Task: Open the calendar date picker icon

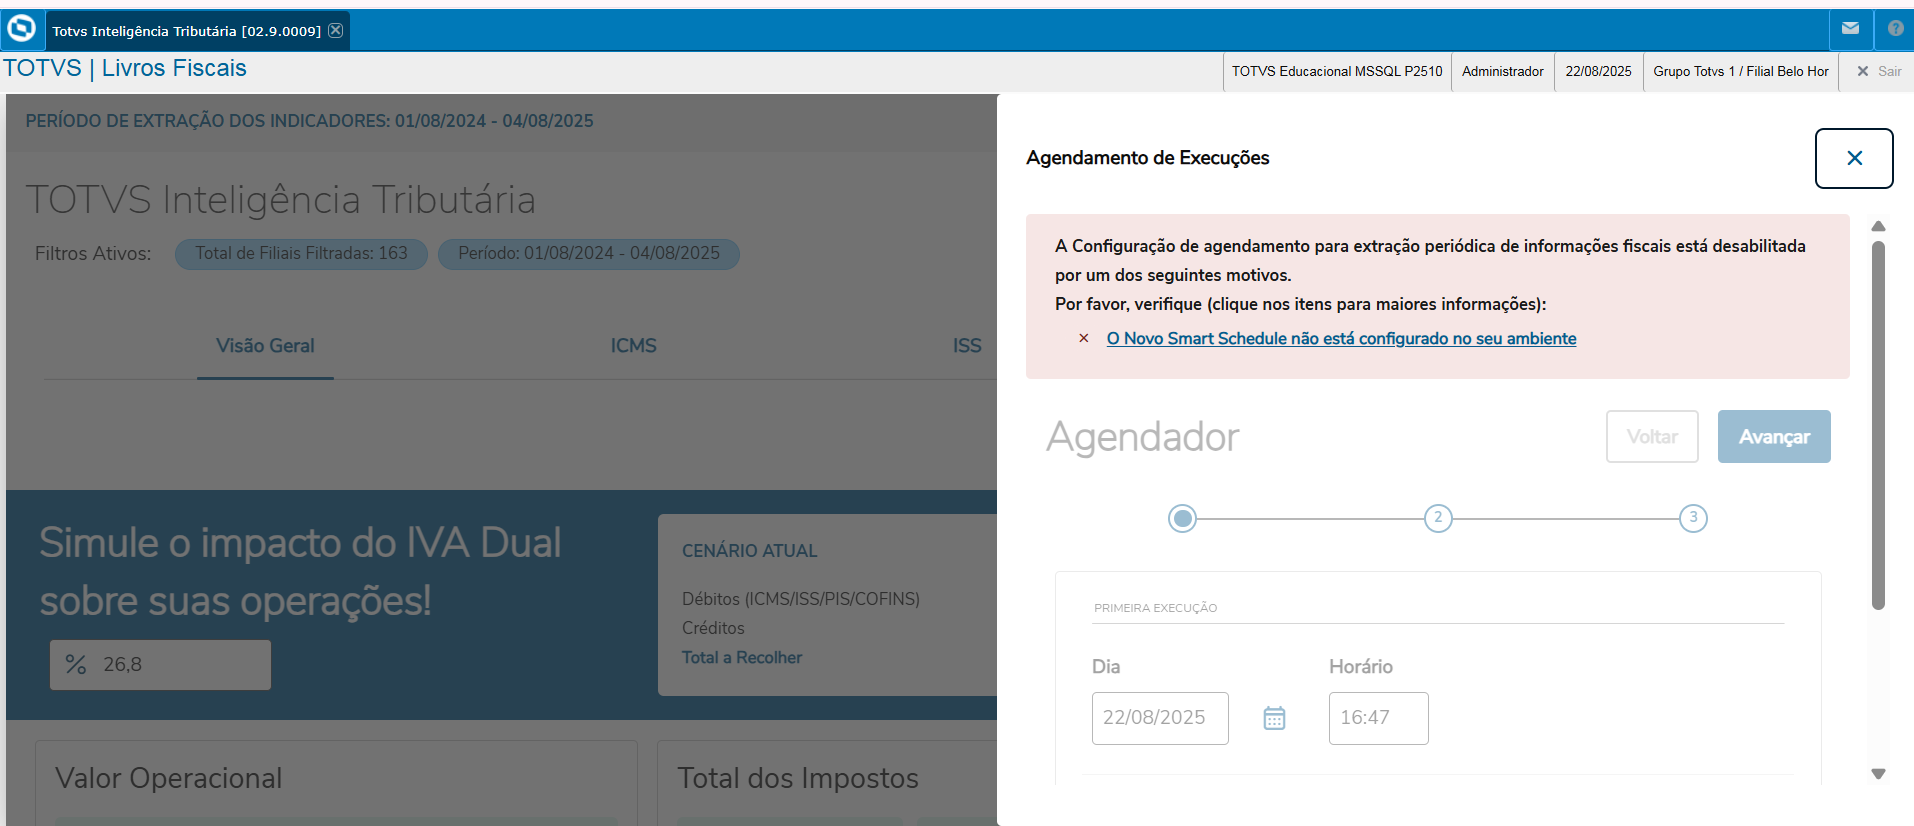Action: (1274, 718)
